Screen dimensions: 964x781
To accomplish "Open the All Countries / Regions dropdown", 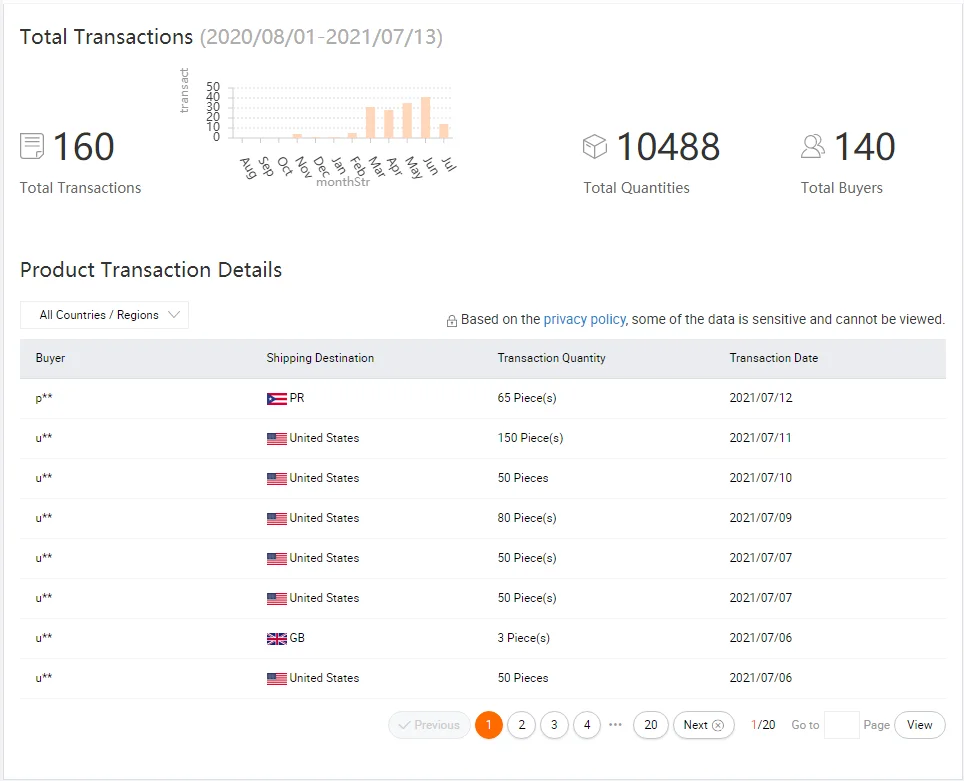I will tap(104, 315).
